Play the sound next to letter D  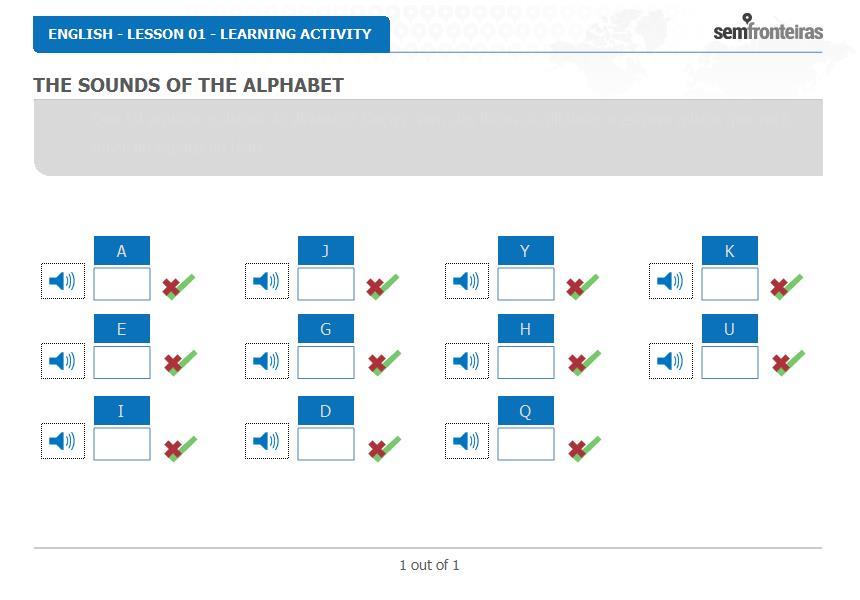tap(267, 441)
